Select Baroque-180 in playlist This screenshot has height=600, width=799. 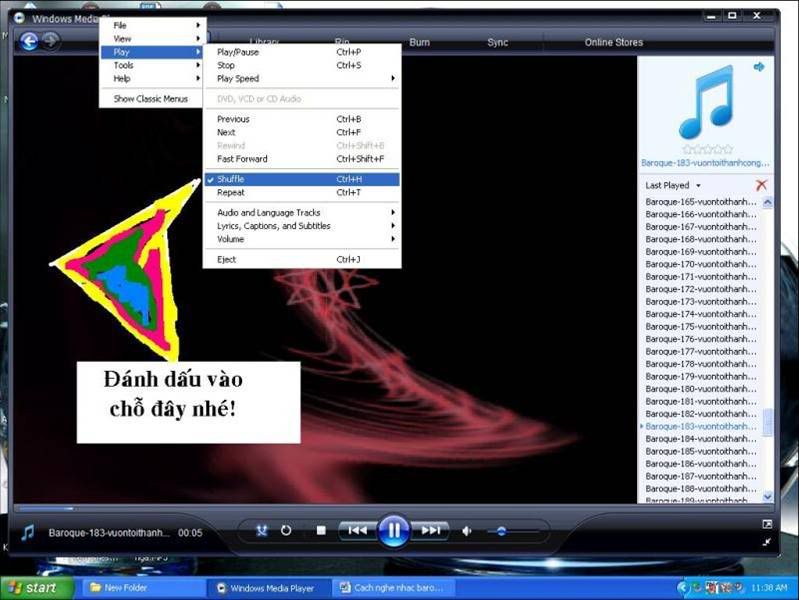click(x=701, y=388)
